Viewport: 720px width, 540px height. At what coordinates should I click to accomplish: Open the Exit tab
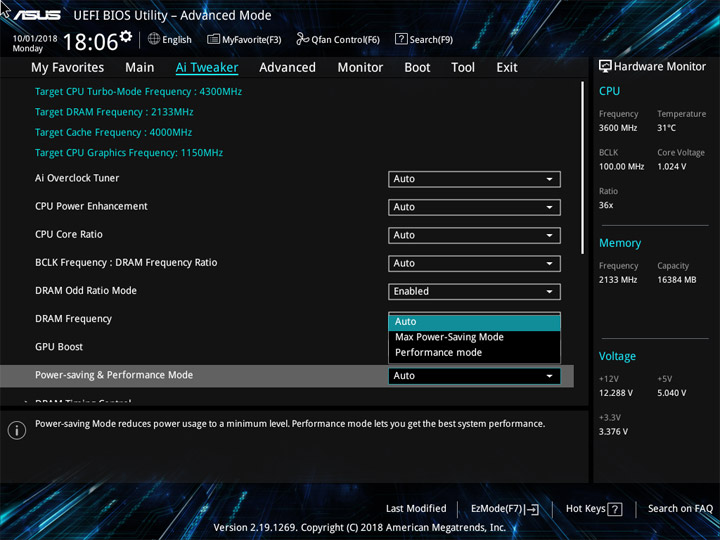tap(507, 68)
